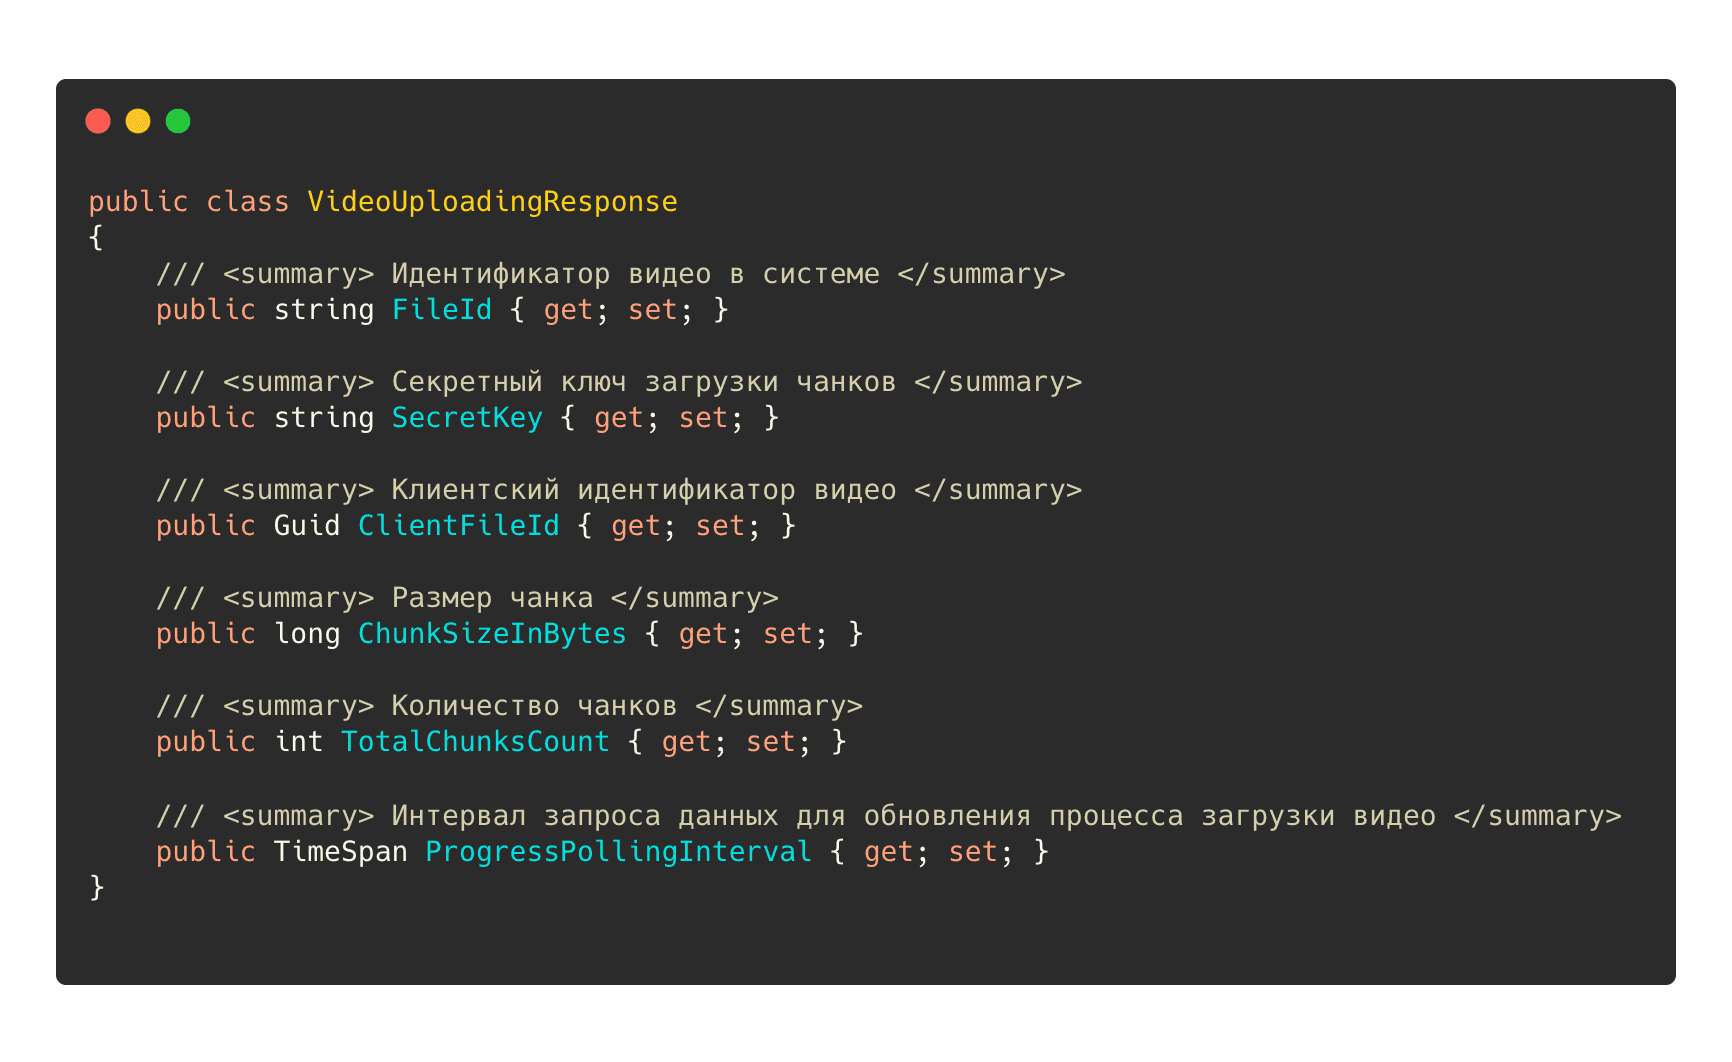
Task: Place cursor on SecretKey property name
Action: pyautogui.click(x=466, y=418)
